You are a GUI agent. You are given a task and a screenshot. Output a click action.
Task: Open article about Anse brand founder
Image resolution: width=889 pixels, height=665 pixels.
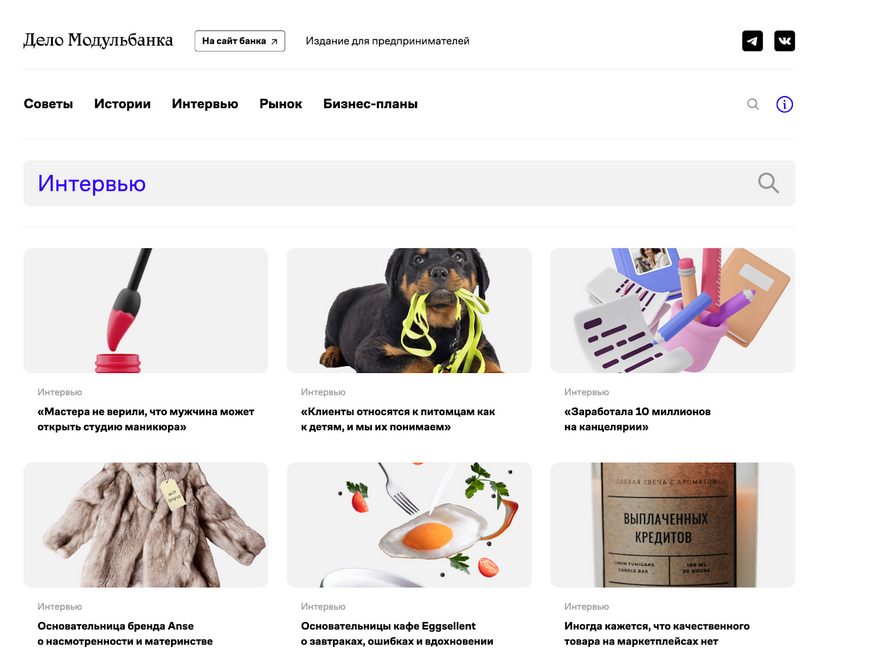pos(125,634)
